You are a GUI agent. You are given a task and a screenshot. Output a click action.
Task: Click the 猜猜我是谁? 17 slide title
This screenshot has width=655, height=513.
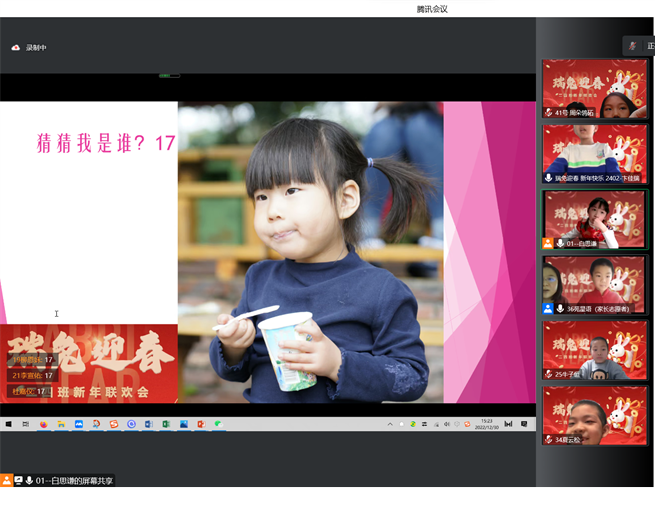point(106,143)
